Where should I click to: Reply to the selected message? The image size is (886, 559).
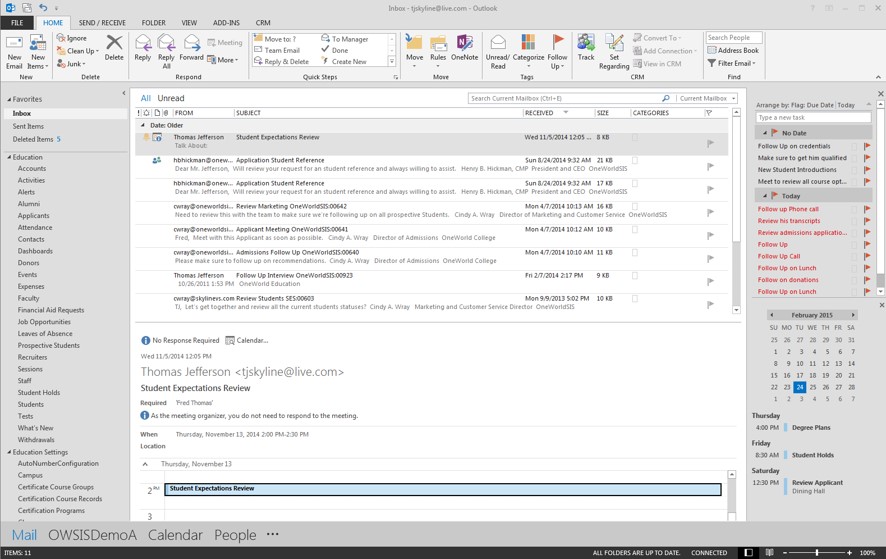(x=143, y=48)
